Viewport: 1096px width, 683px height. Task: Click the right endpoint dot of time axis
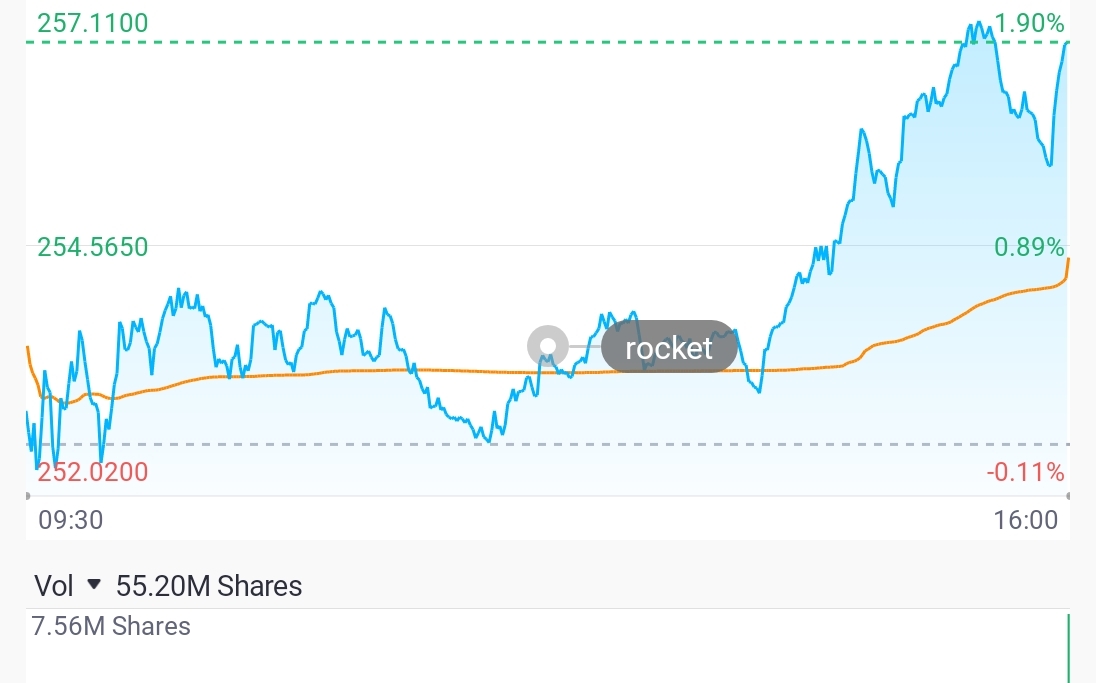pyautogui.click(x=1068, y=496)
